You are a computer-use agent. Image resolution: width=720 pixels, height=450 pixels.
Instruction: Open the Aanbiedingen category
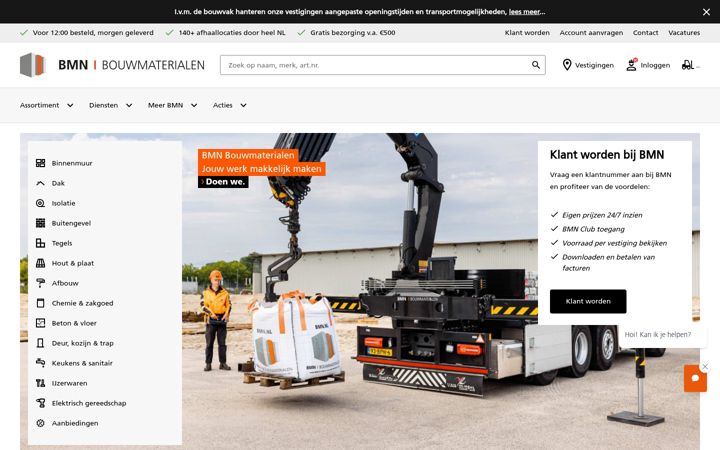tap(75, 423)
